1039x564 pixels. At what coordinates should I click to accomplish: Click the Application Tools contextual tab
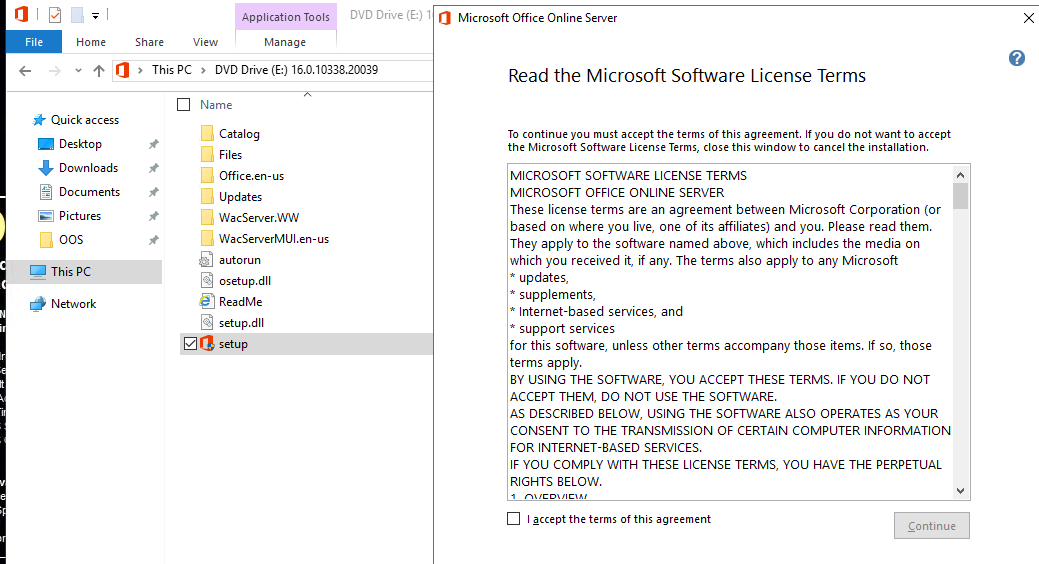(x=286, y=17)
